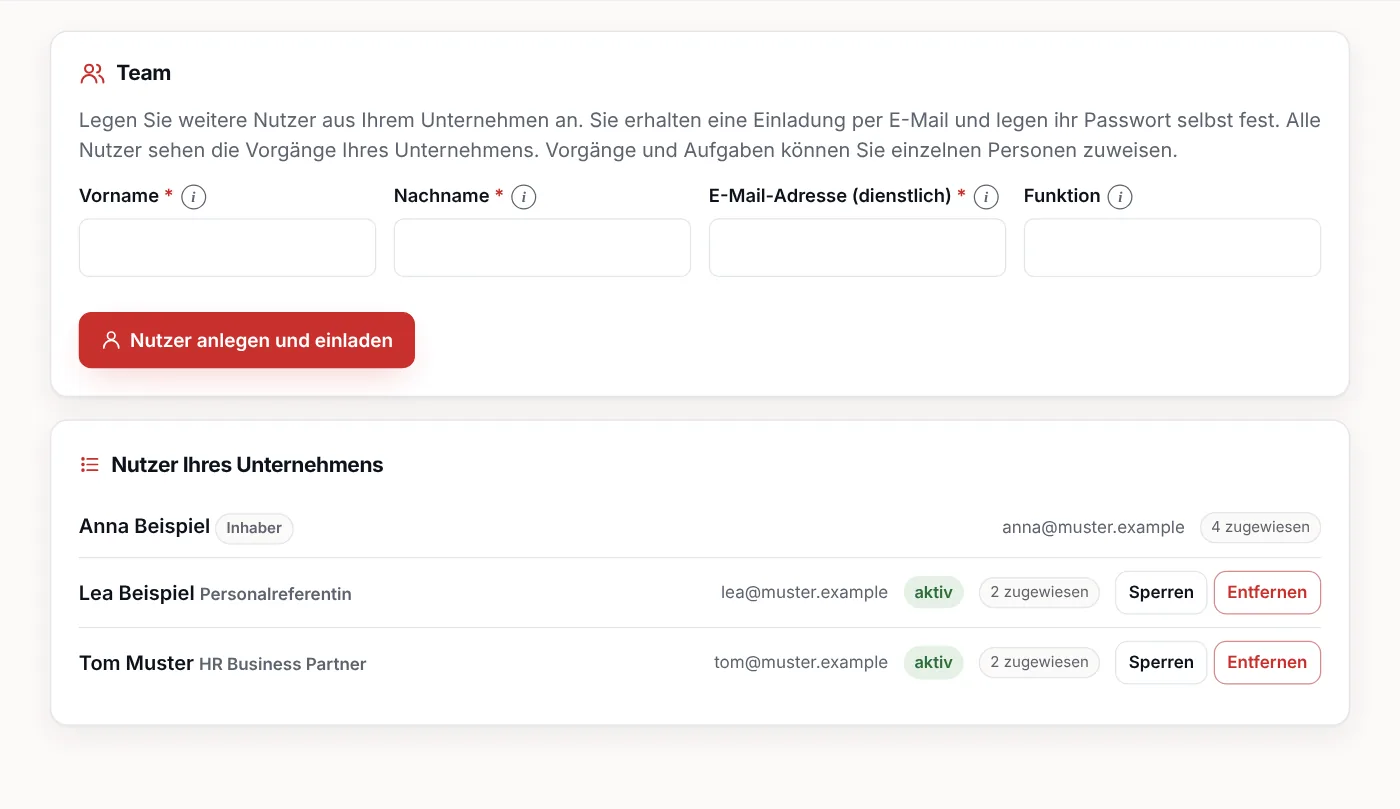Click the 2 zugewiesen badge in Lea's row
Screen dimensions: 1400x809
tap(1039, 592)
